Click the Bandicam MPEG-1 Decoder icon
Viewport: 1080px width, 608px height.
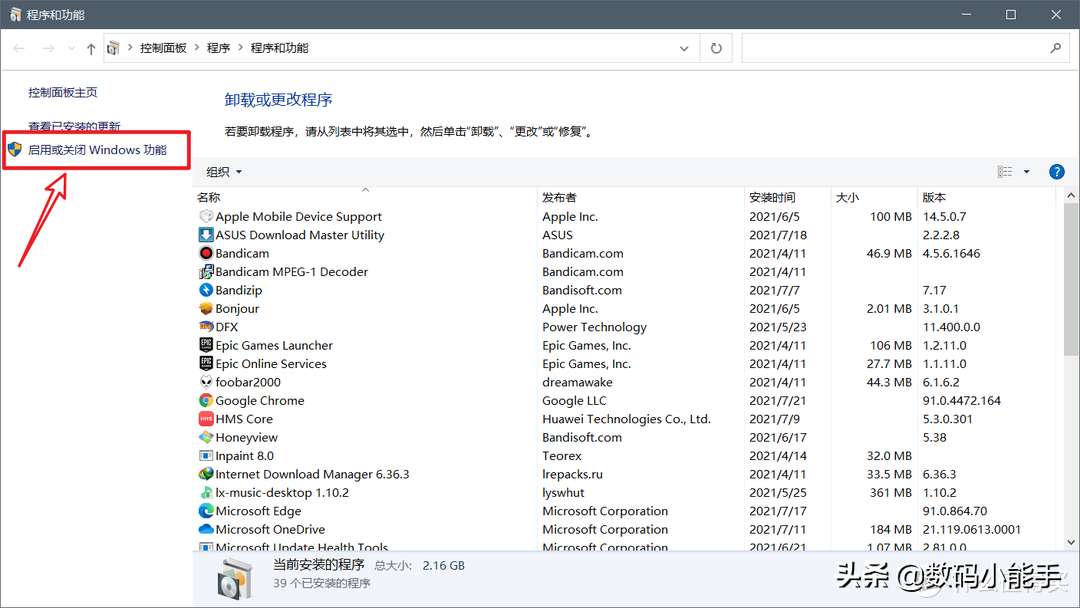point(206,272)
